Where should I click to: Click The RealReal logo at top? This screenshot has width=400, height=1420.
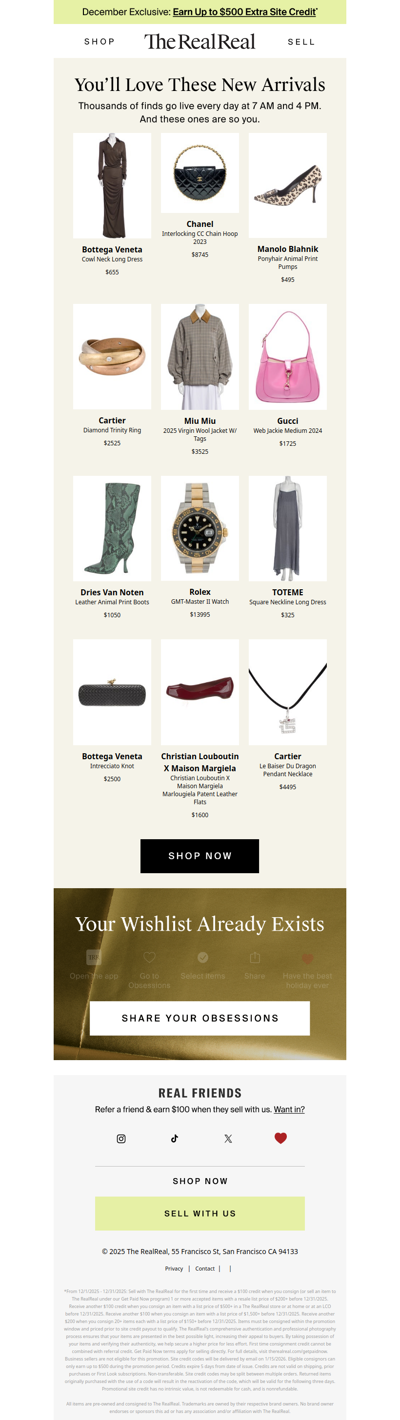coord(200,41)
